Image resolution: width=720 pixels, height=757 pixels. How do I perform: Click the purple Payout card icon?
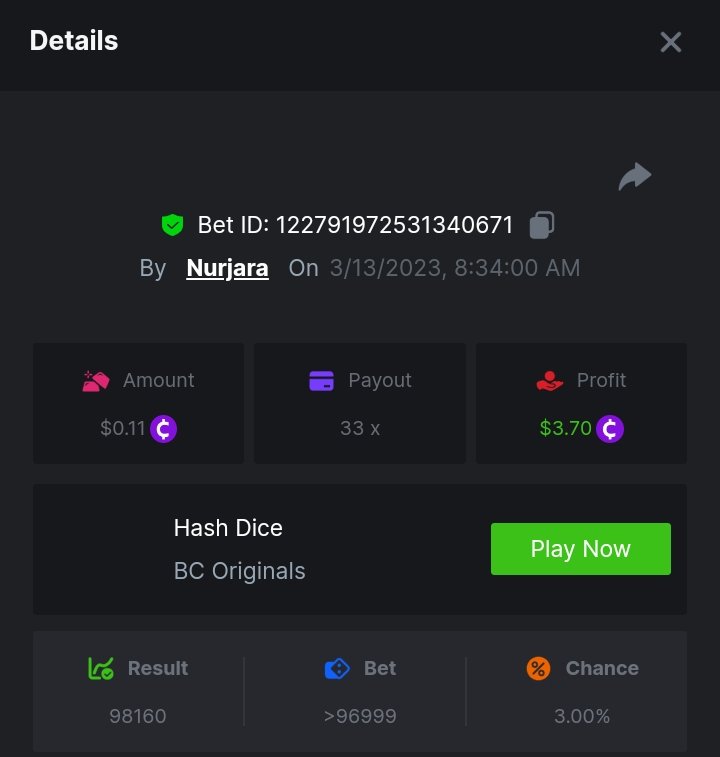(321, 381)
